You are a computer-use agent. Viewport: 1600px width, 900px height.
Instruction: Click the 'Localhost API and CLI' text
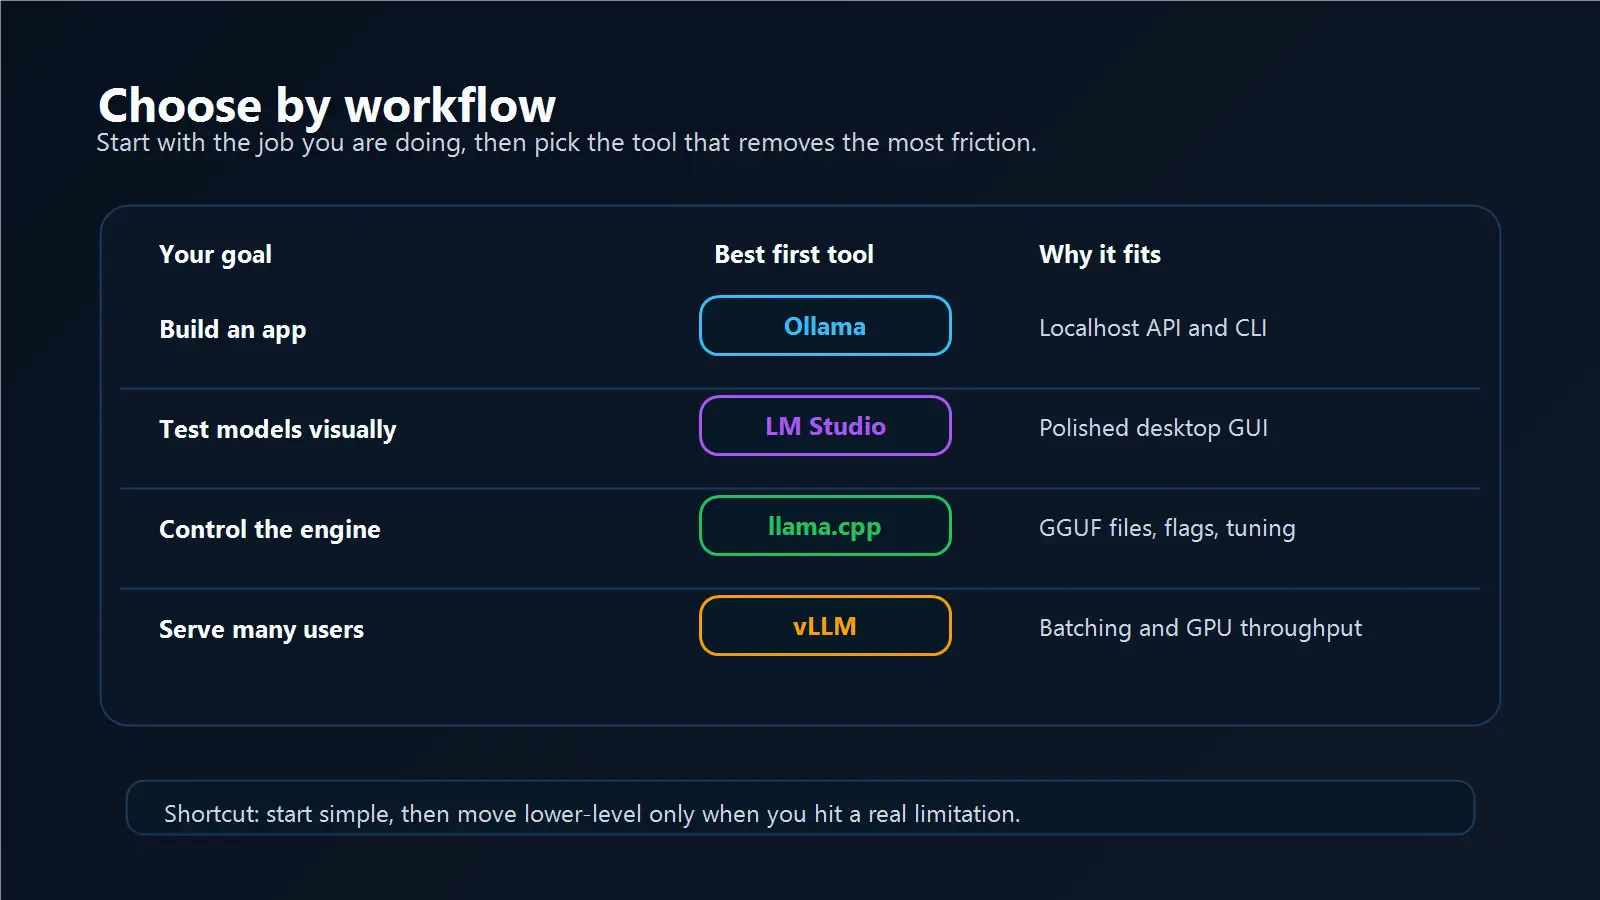point(1153,328)
